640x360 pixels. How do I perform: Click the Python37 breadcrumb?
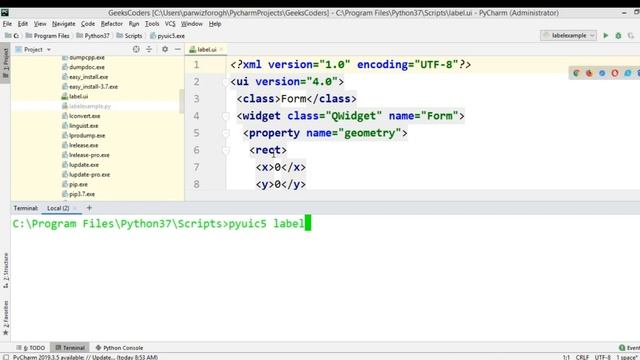coord(93,36)
